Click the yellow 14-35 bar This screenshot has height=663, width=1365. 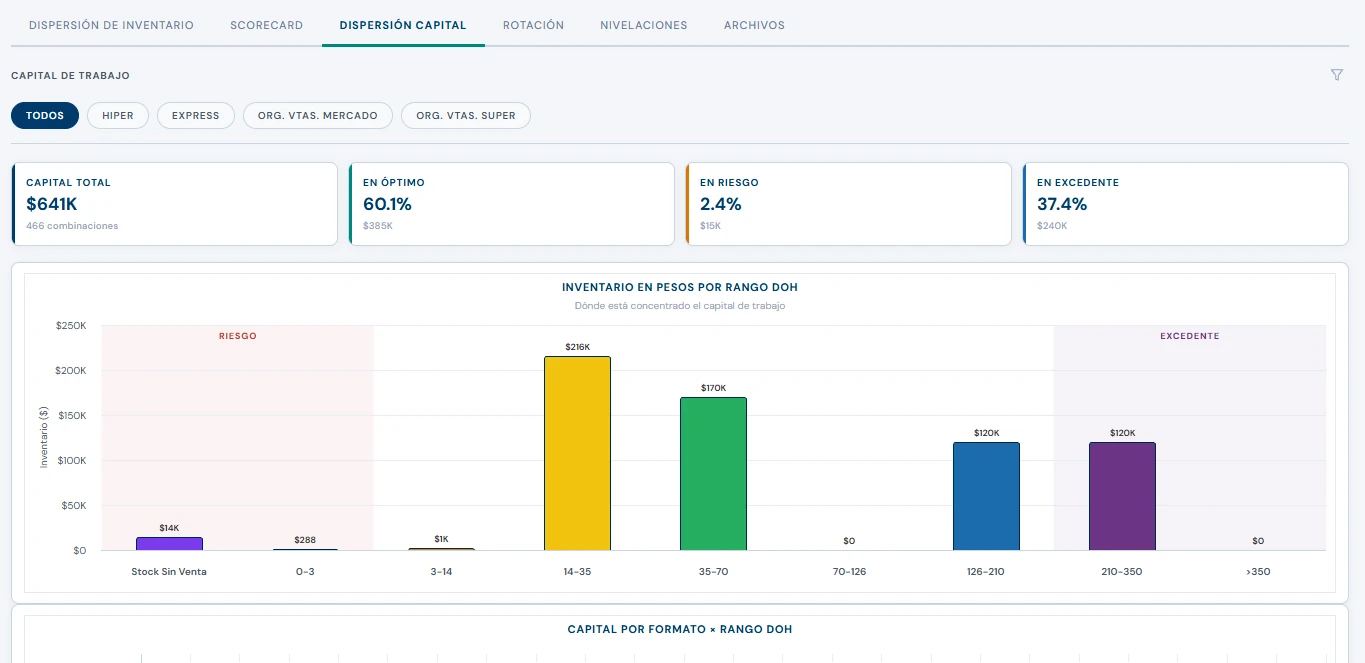(577, 453)
